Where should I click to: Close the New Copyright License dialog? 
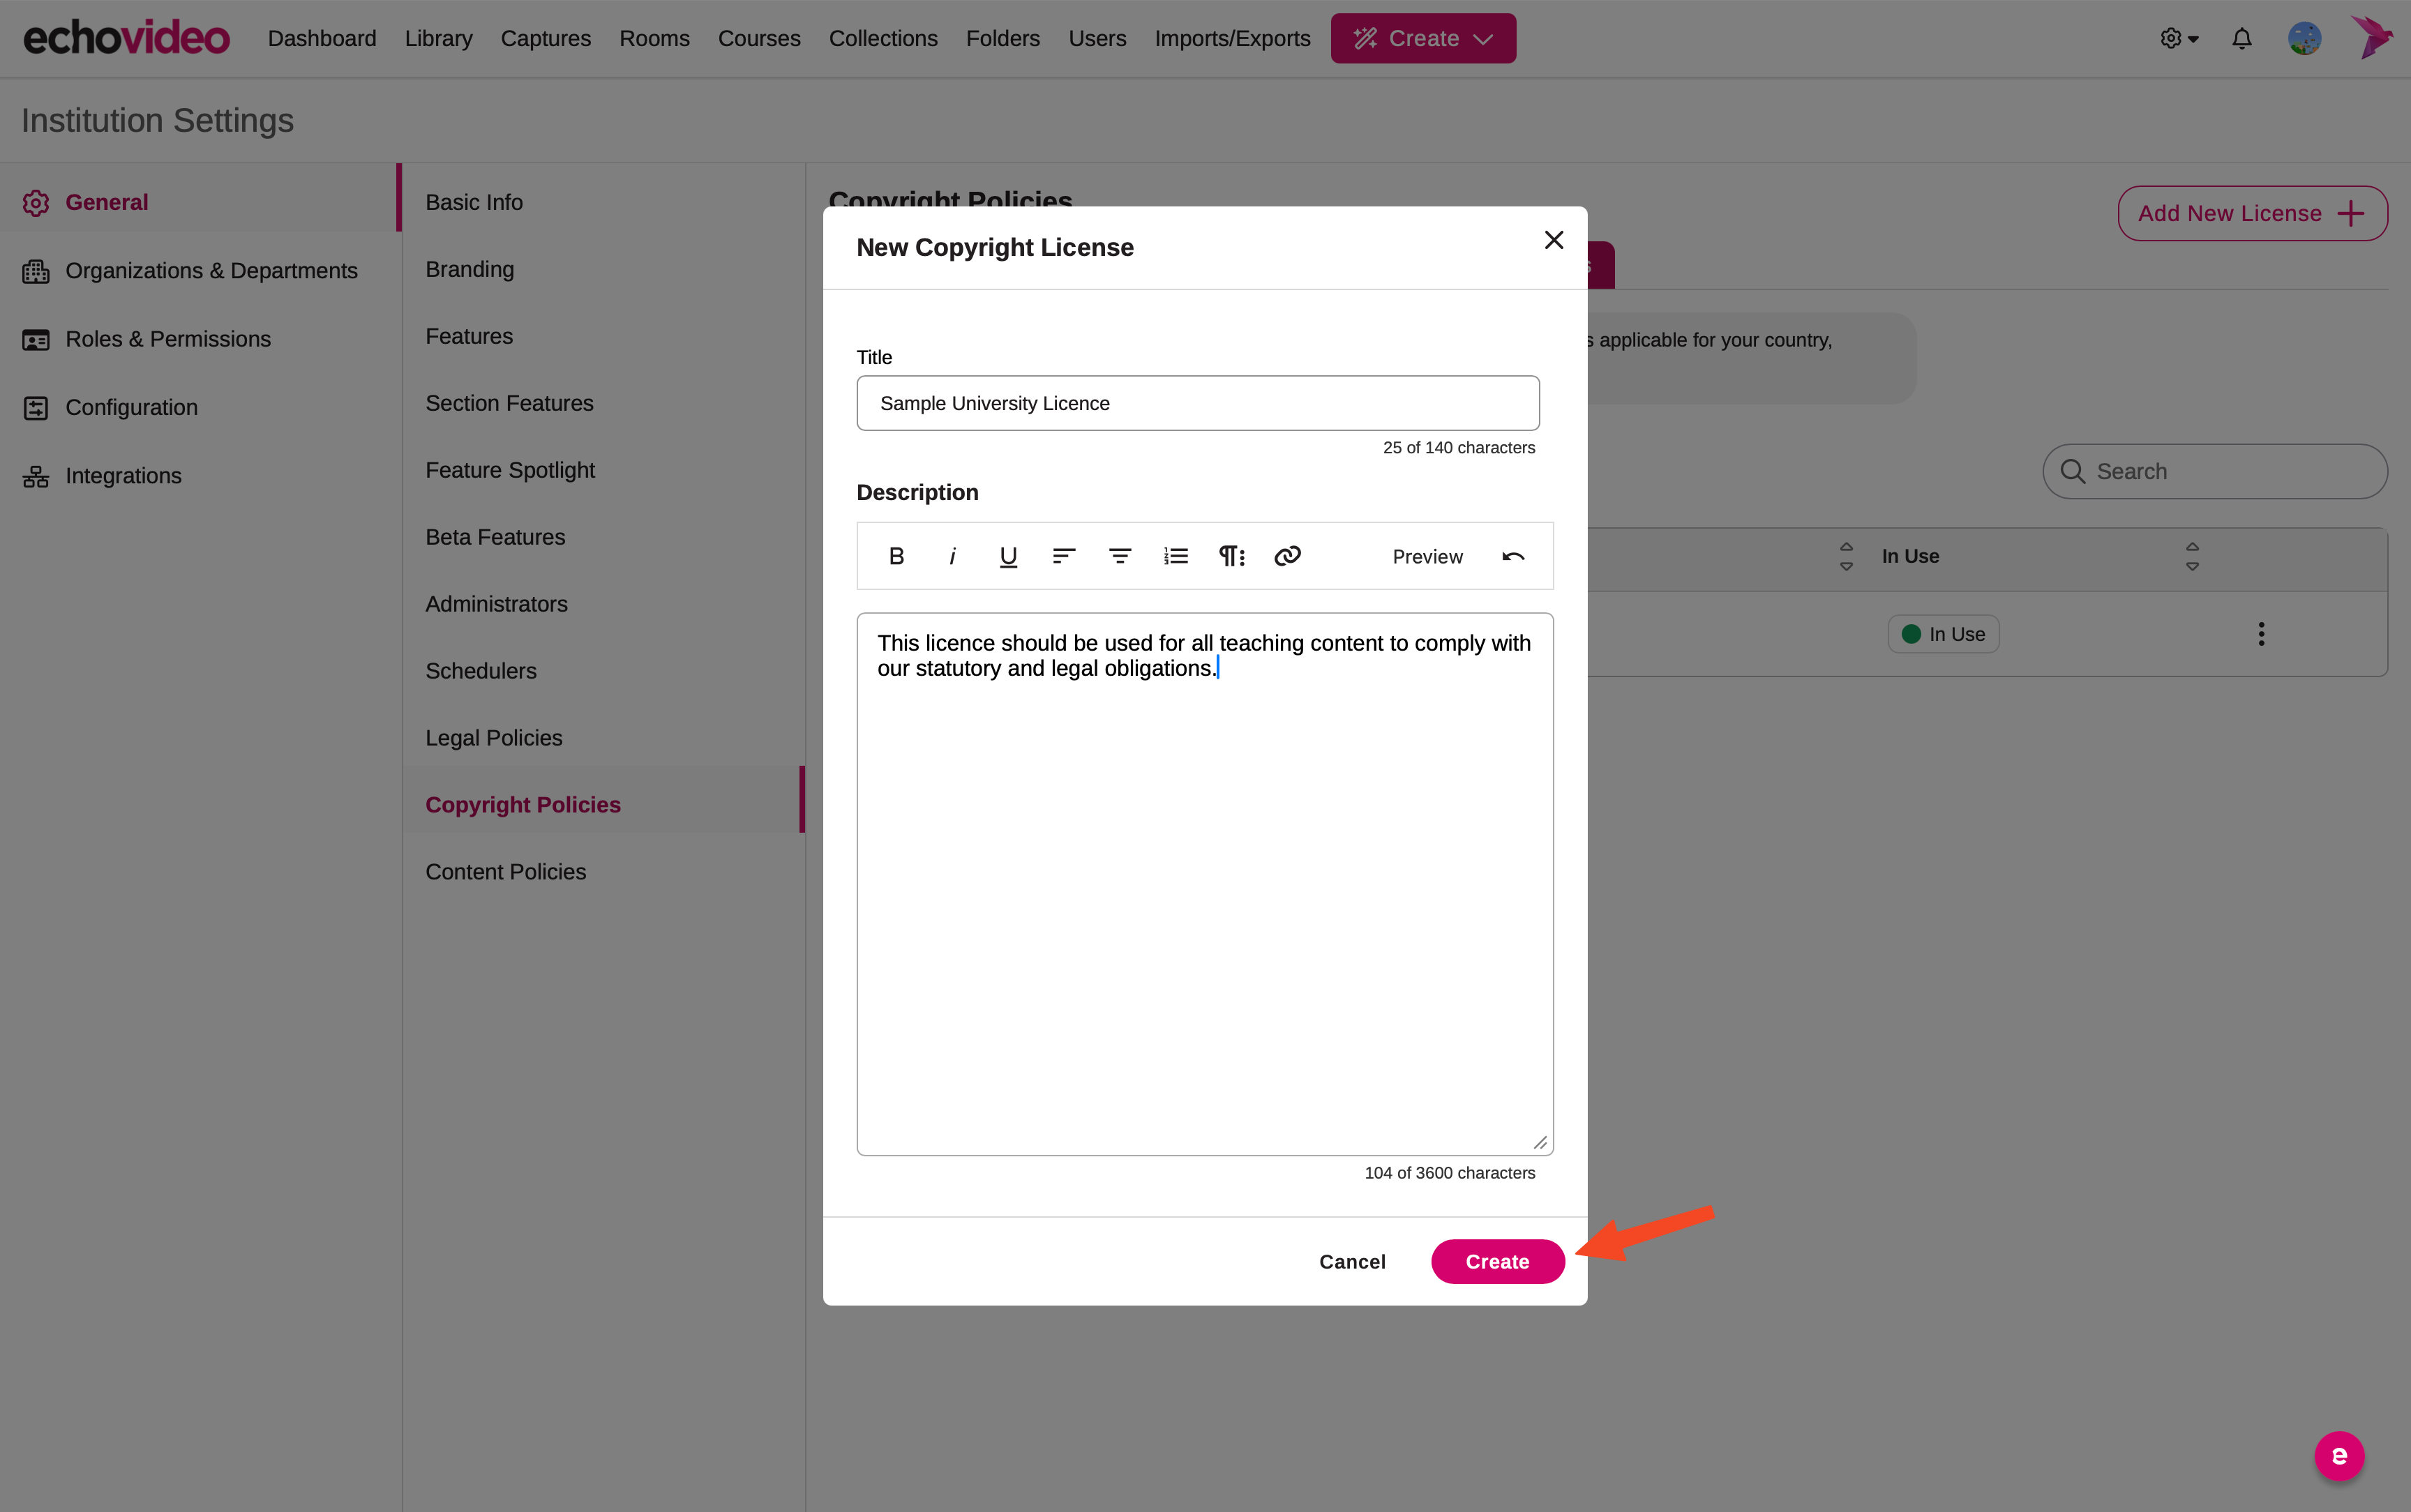pos(1553,240)
